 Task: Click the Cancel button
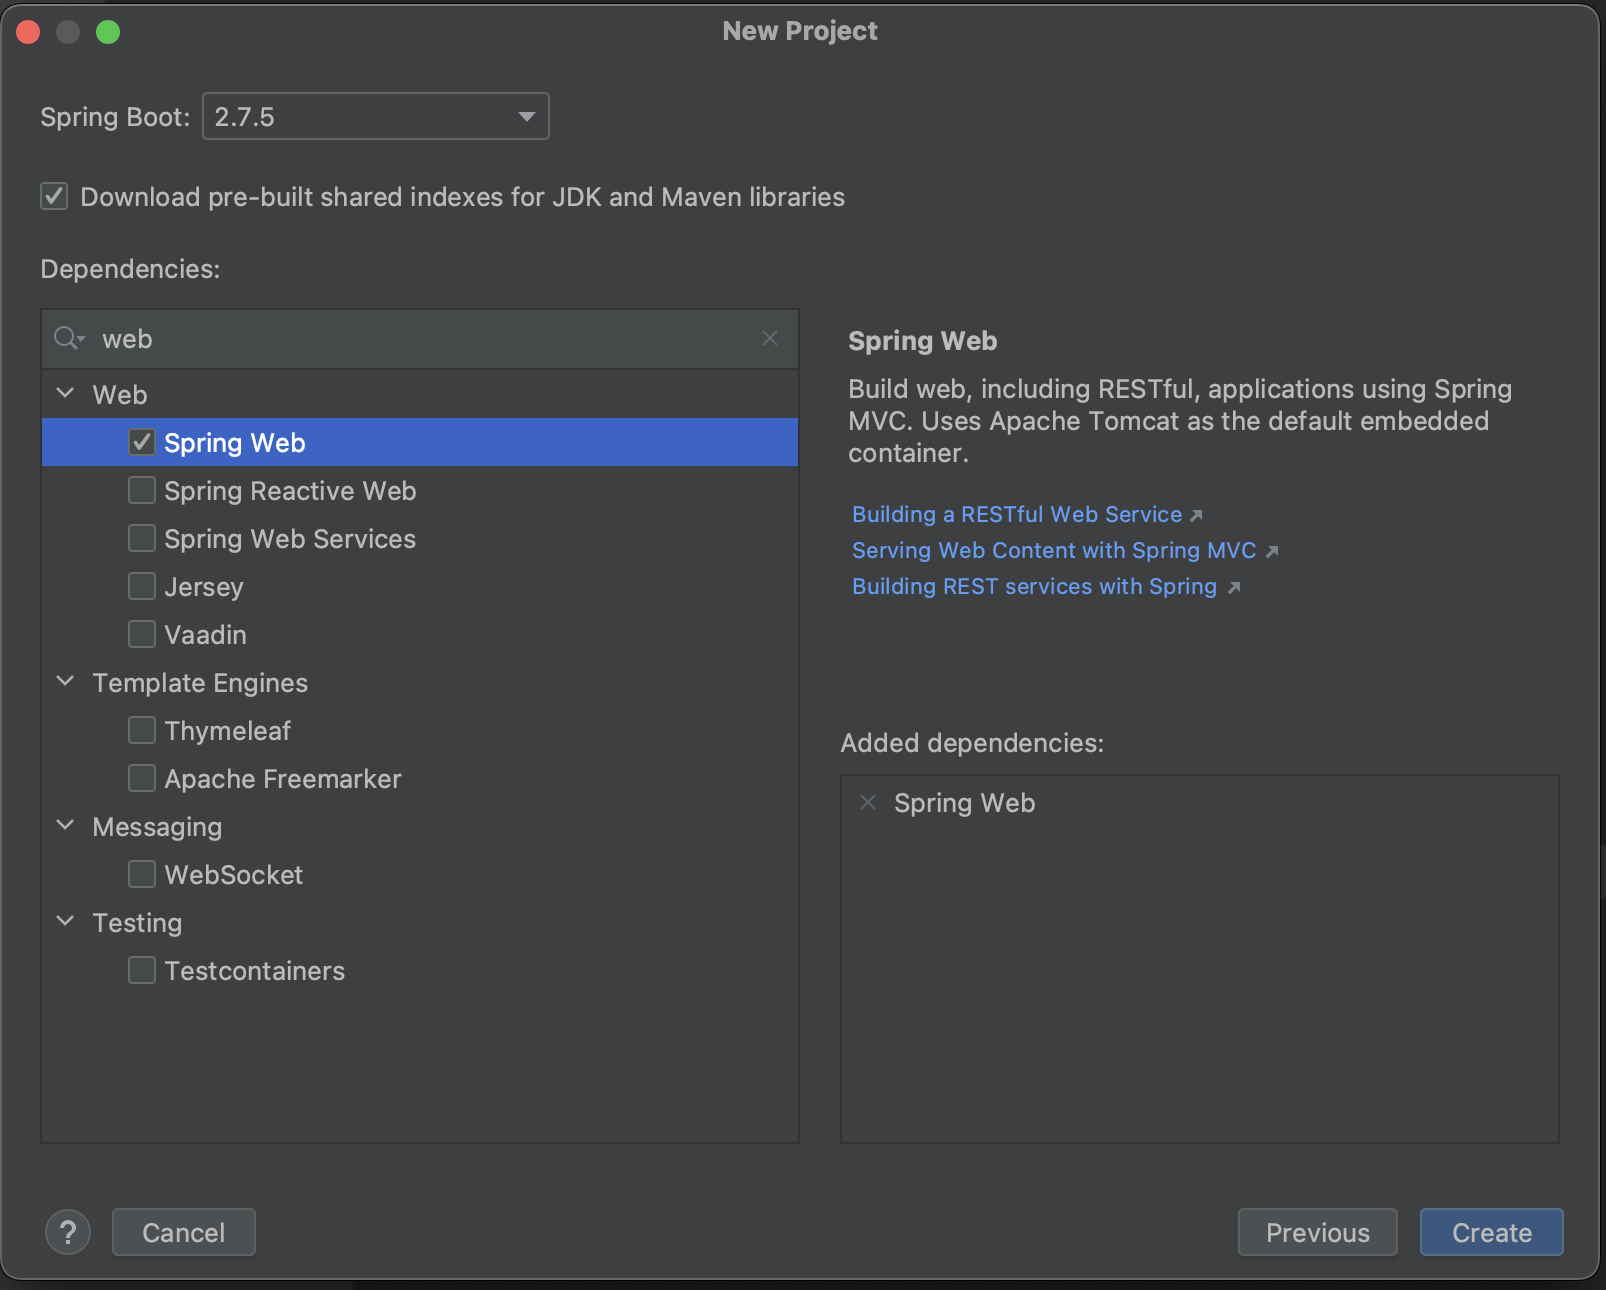(184, 1232)
